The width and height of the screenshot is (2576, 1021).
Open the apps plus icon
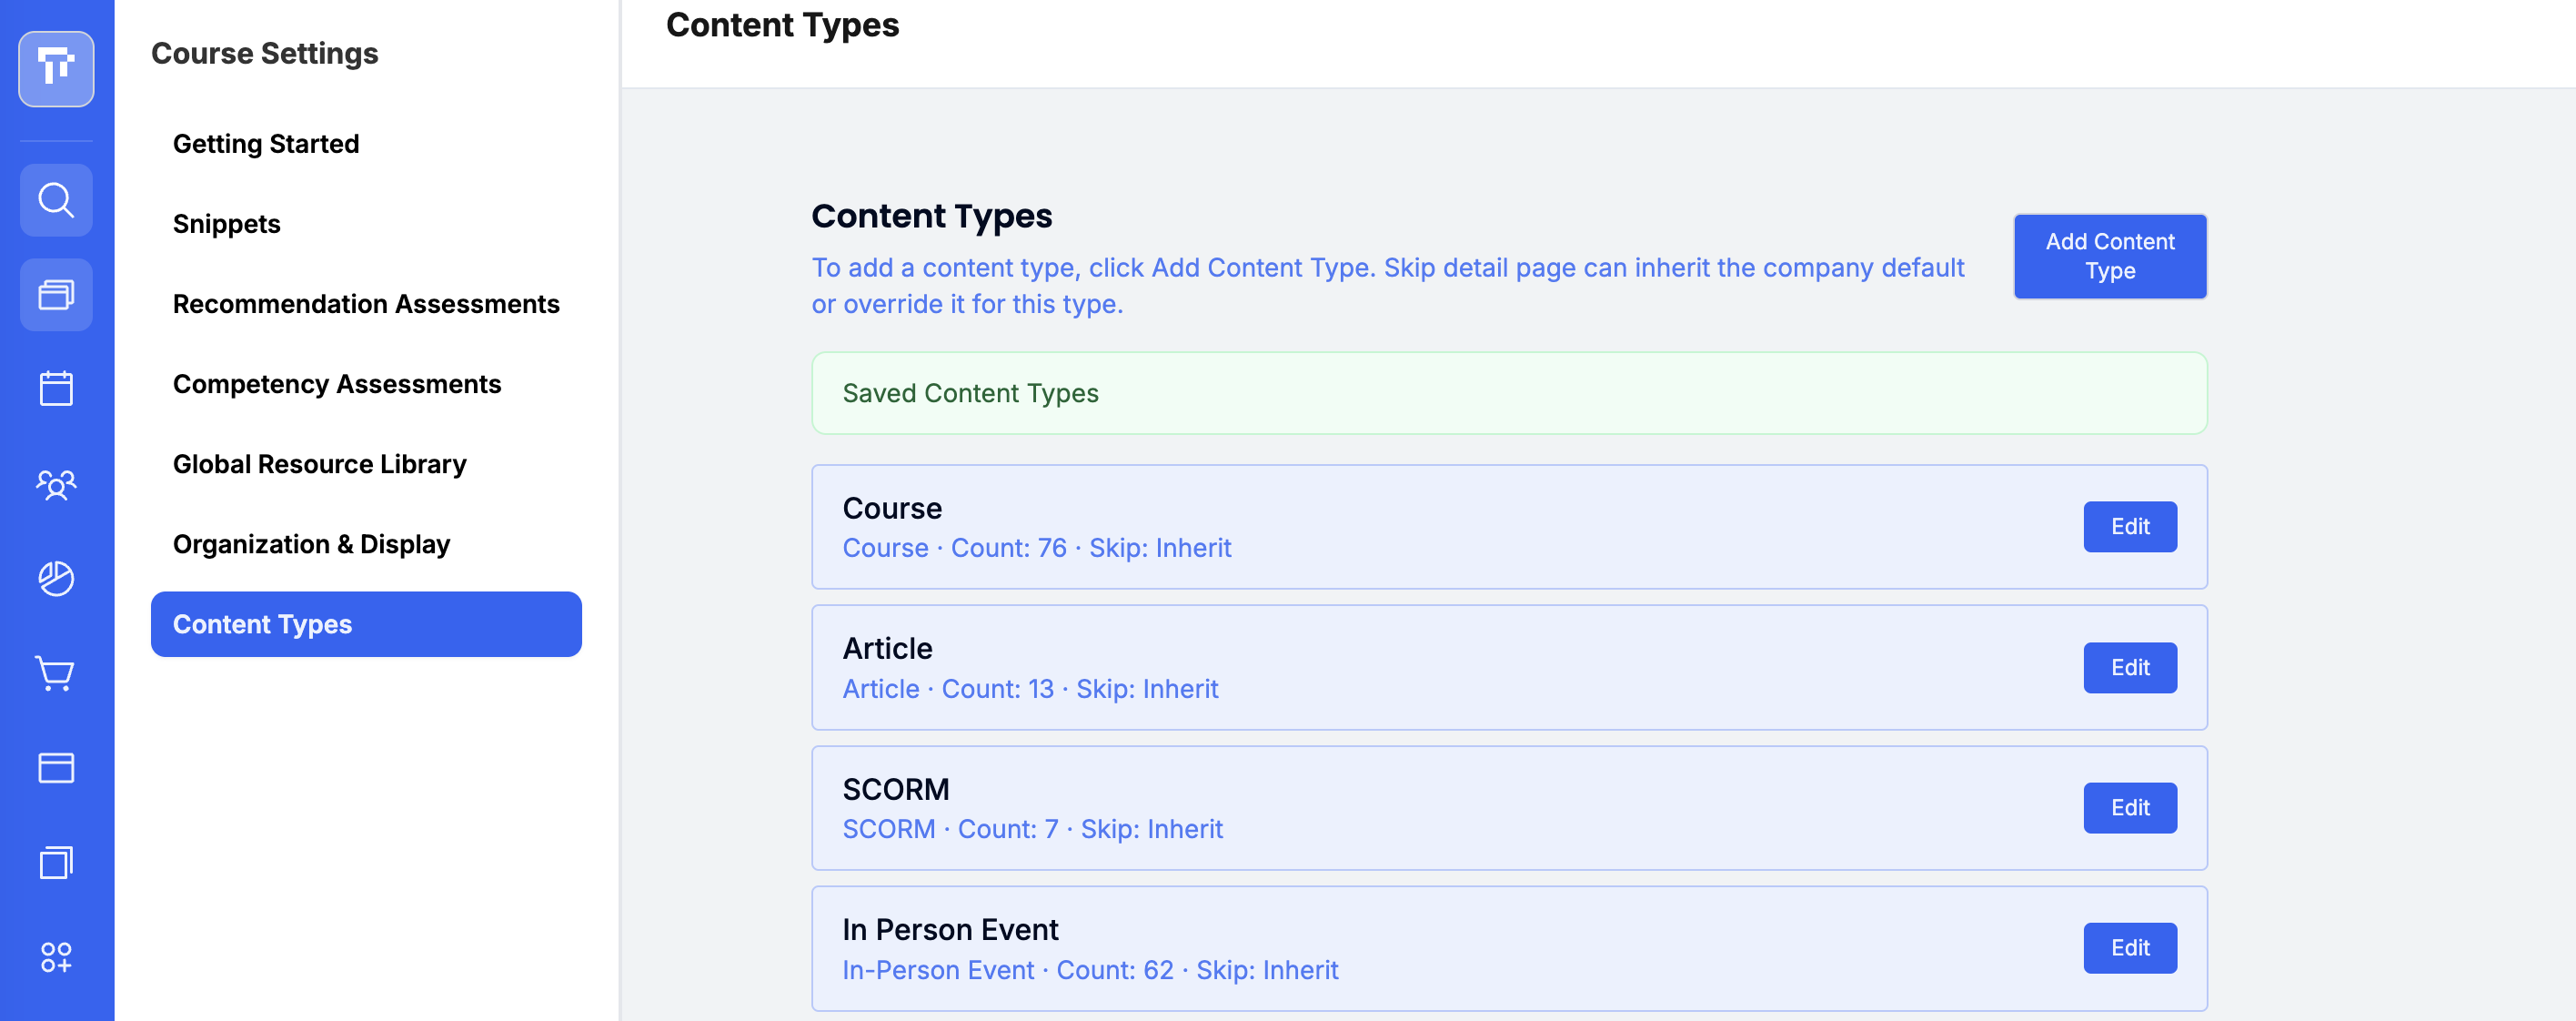56,957
